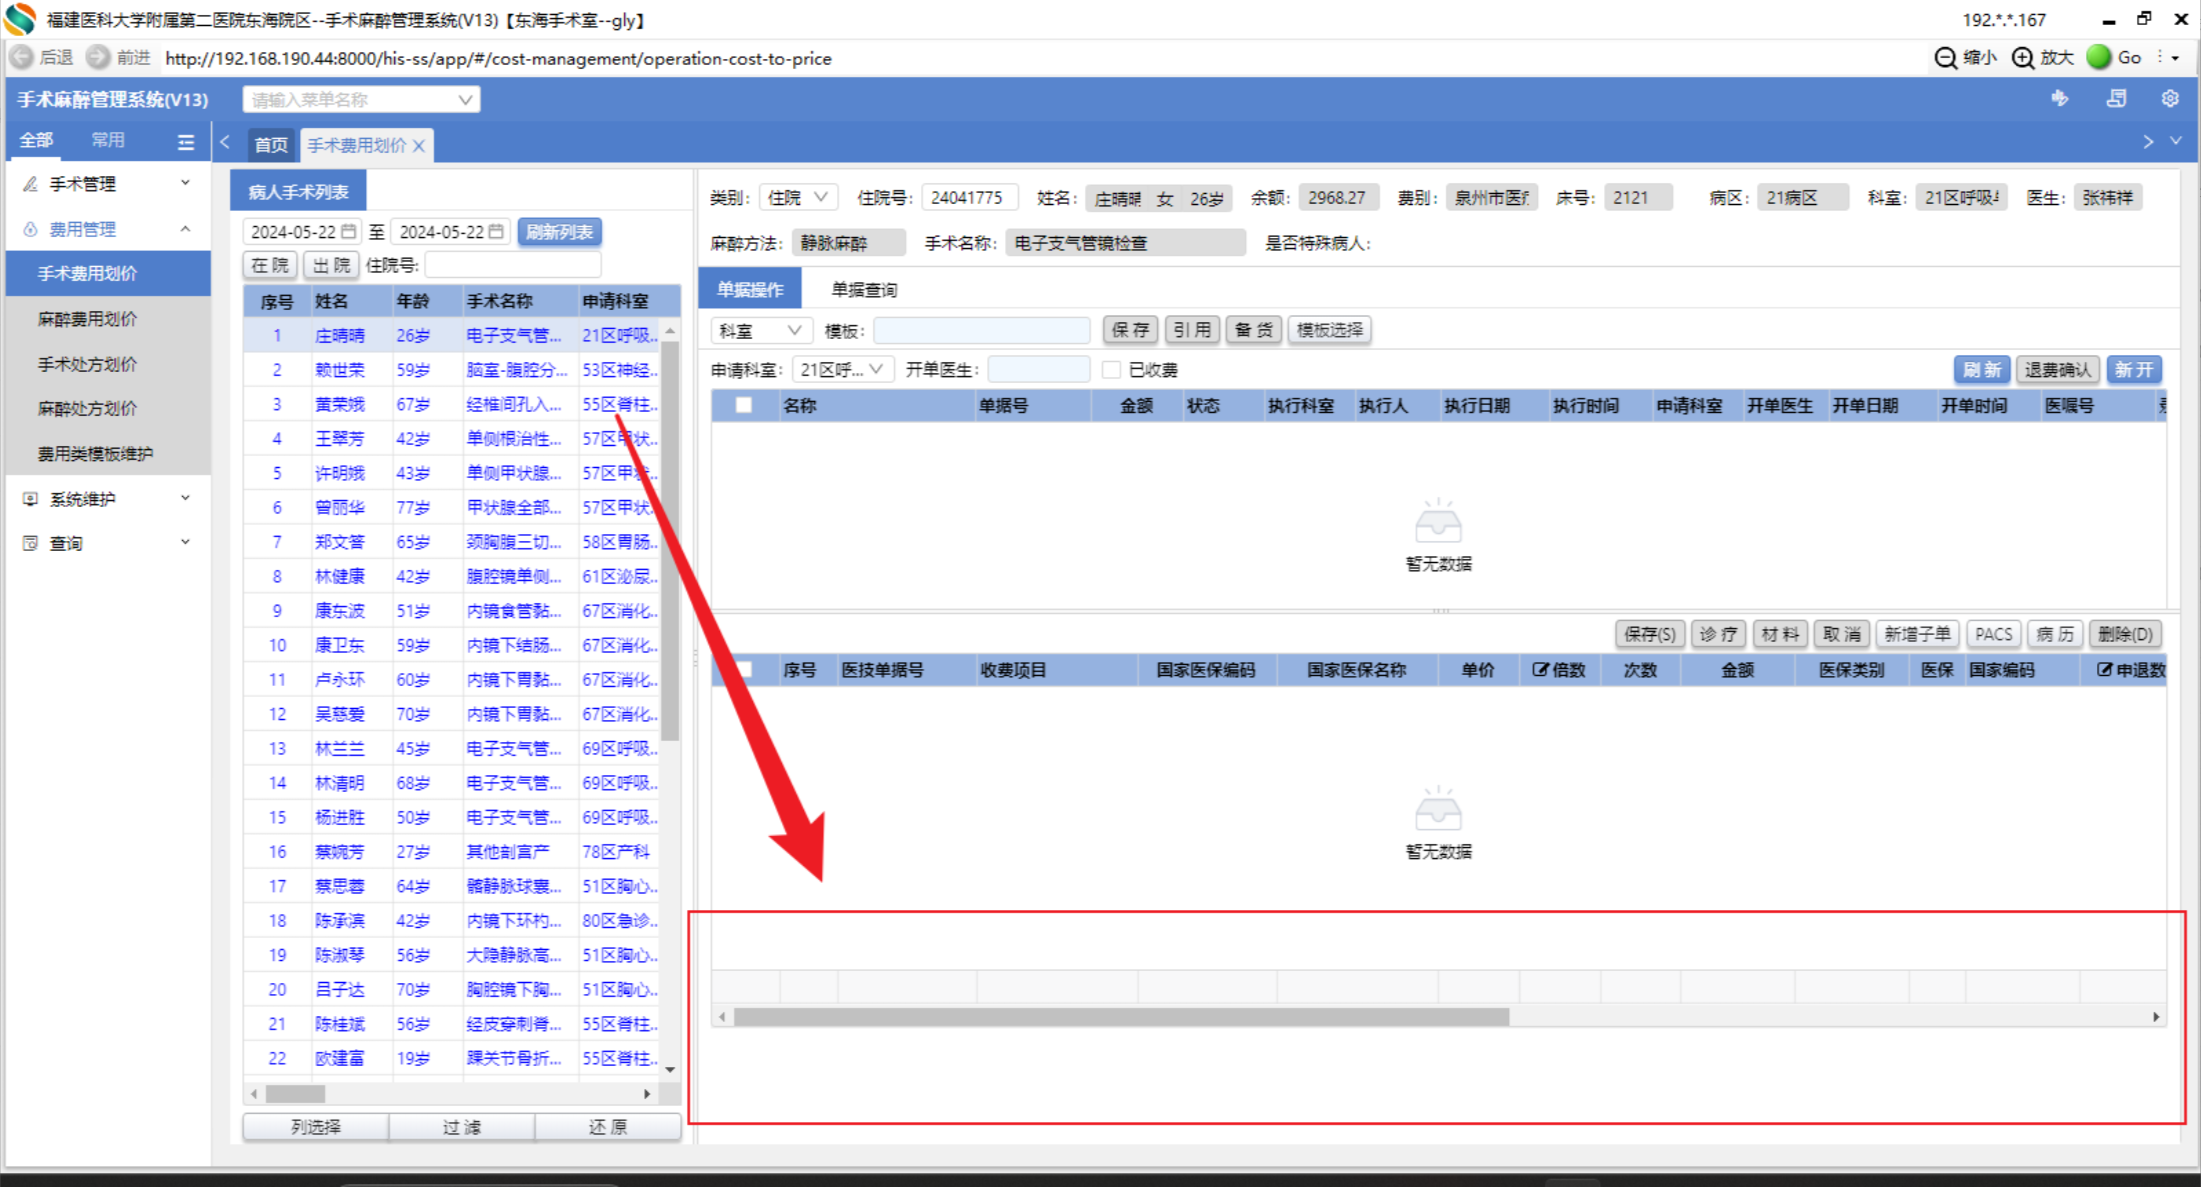Screen dimensions: 2201x1187
Task: Click the plugin icon in blue header
Action: (x=2060, y=99)
